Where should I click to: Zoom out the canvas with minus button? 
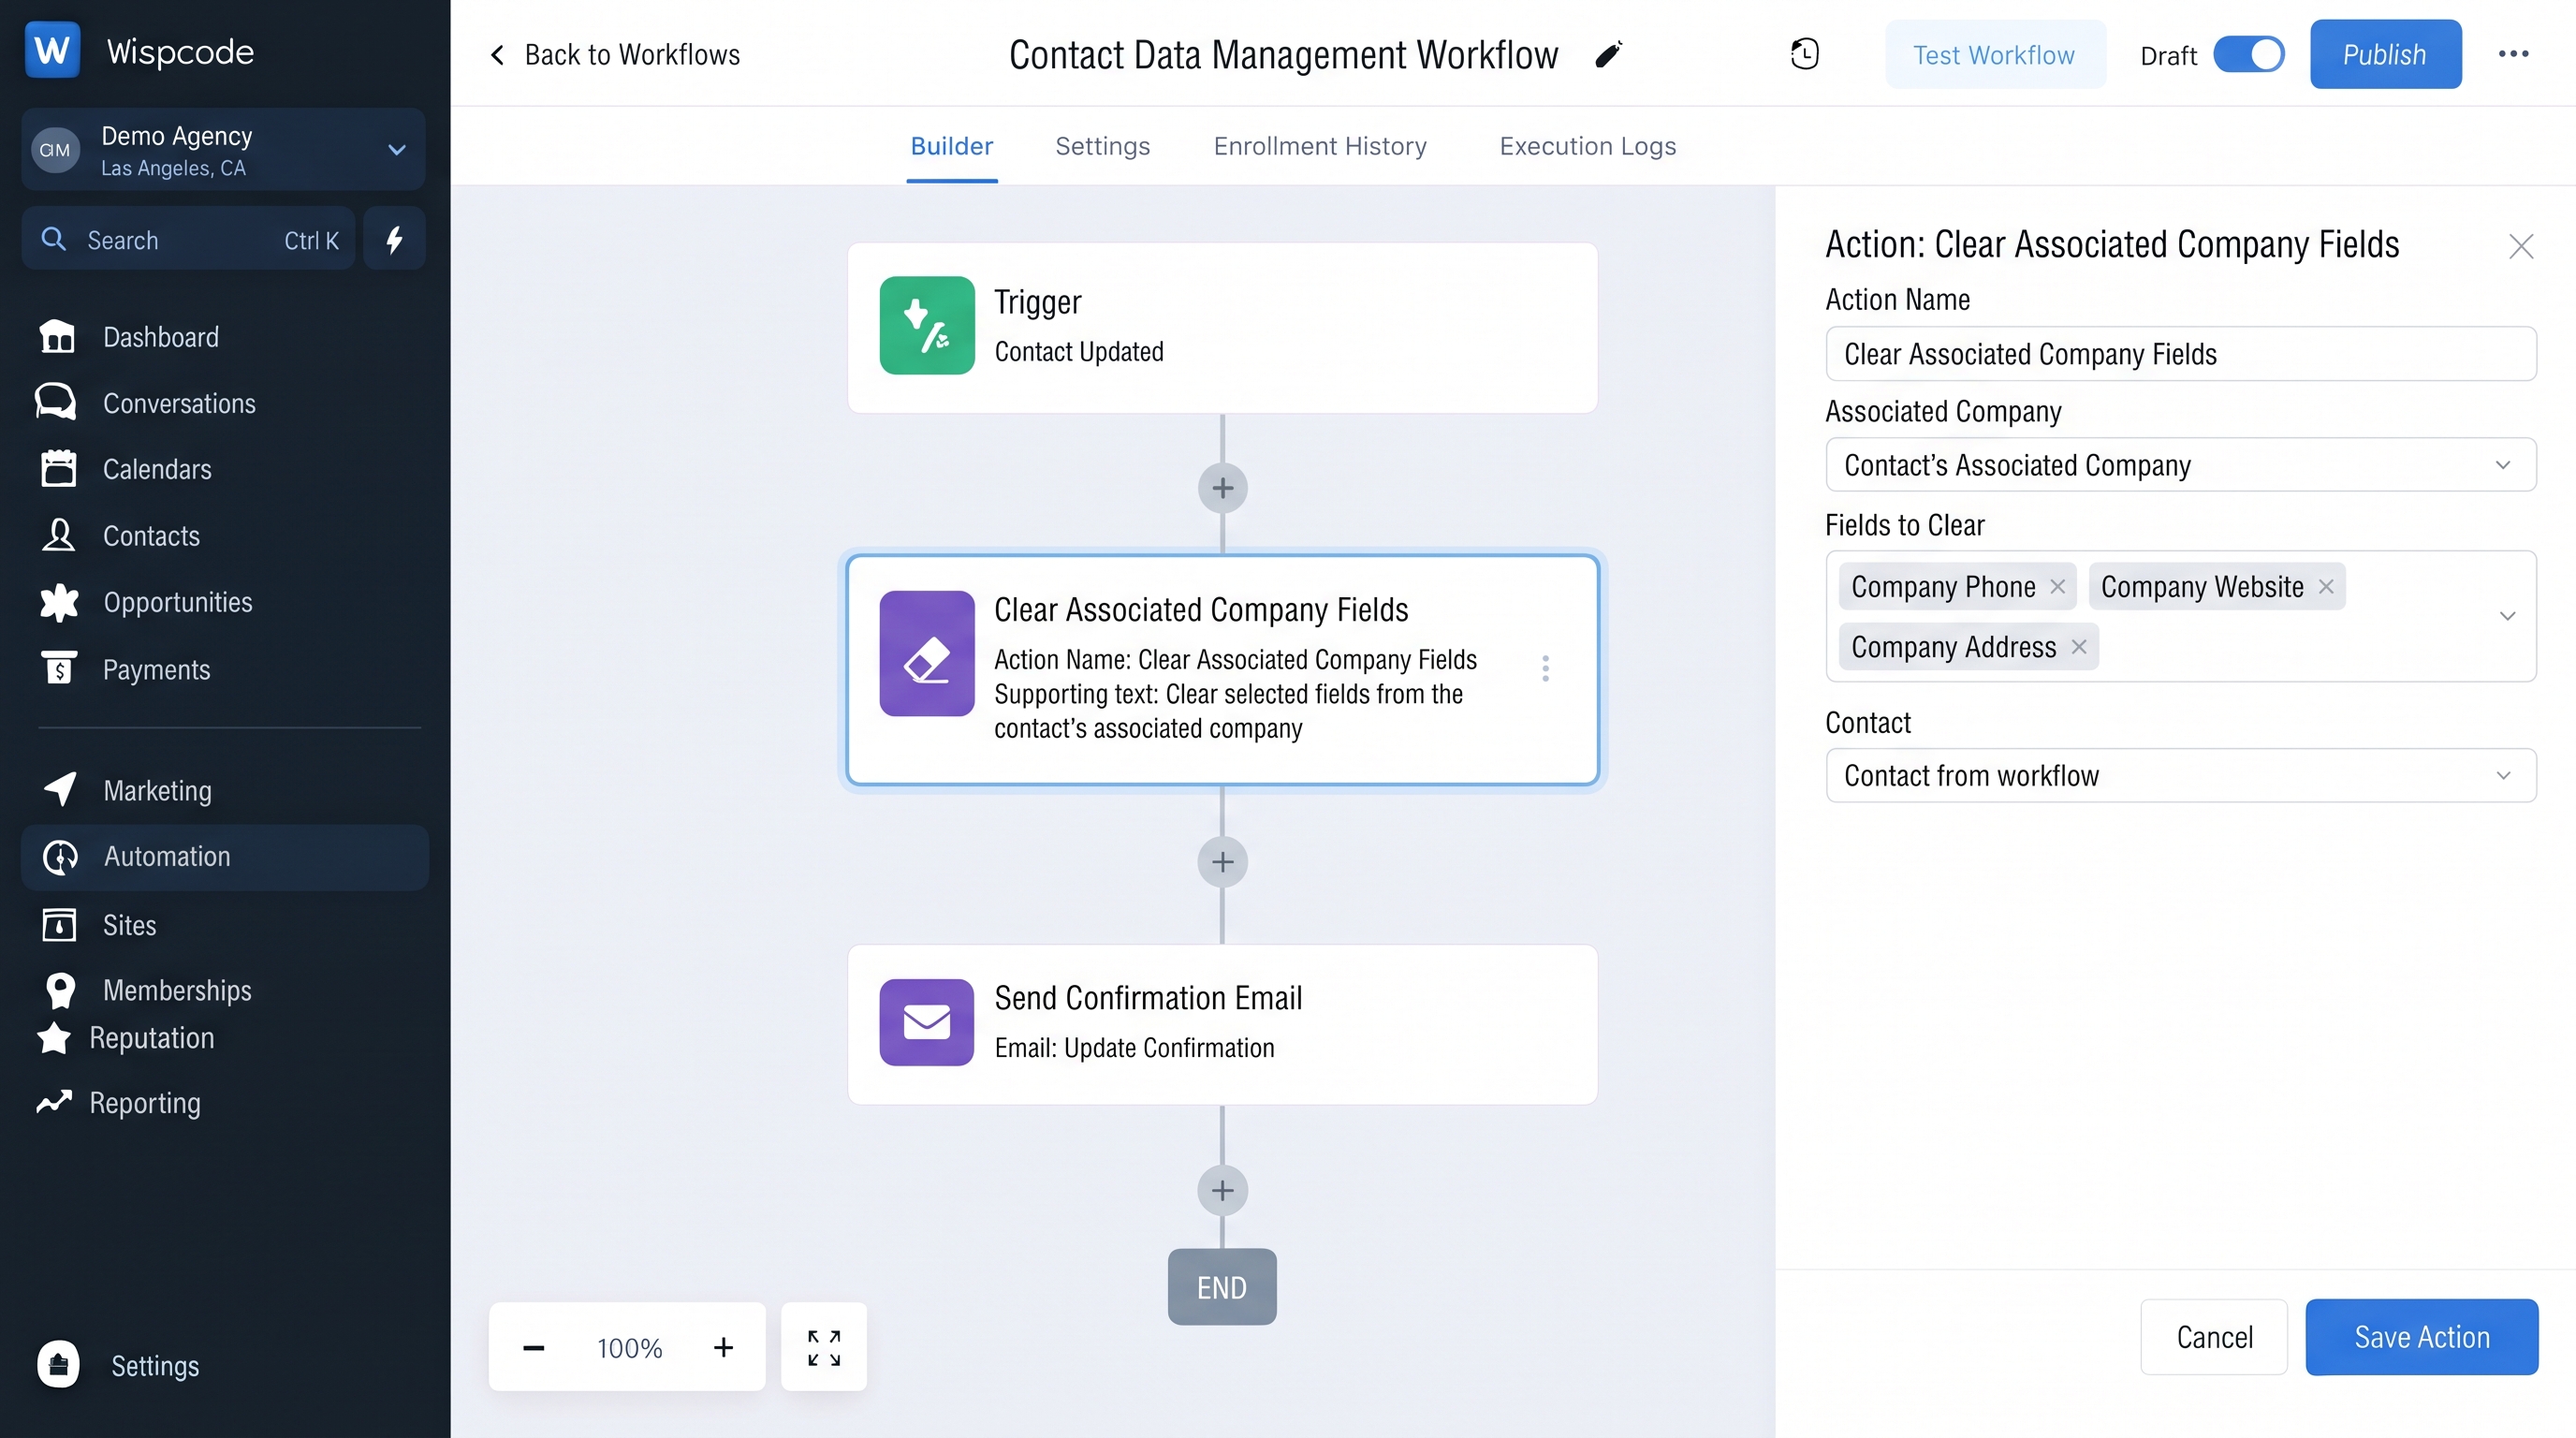click(534, 1348)
